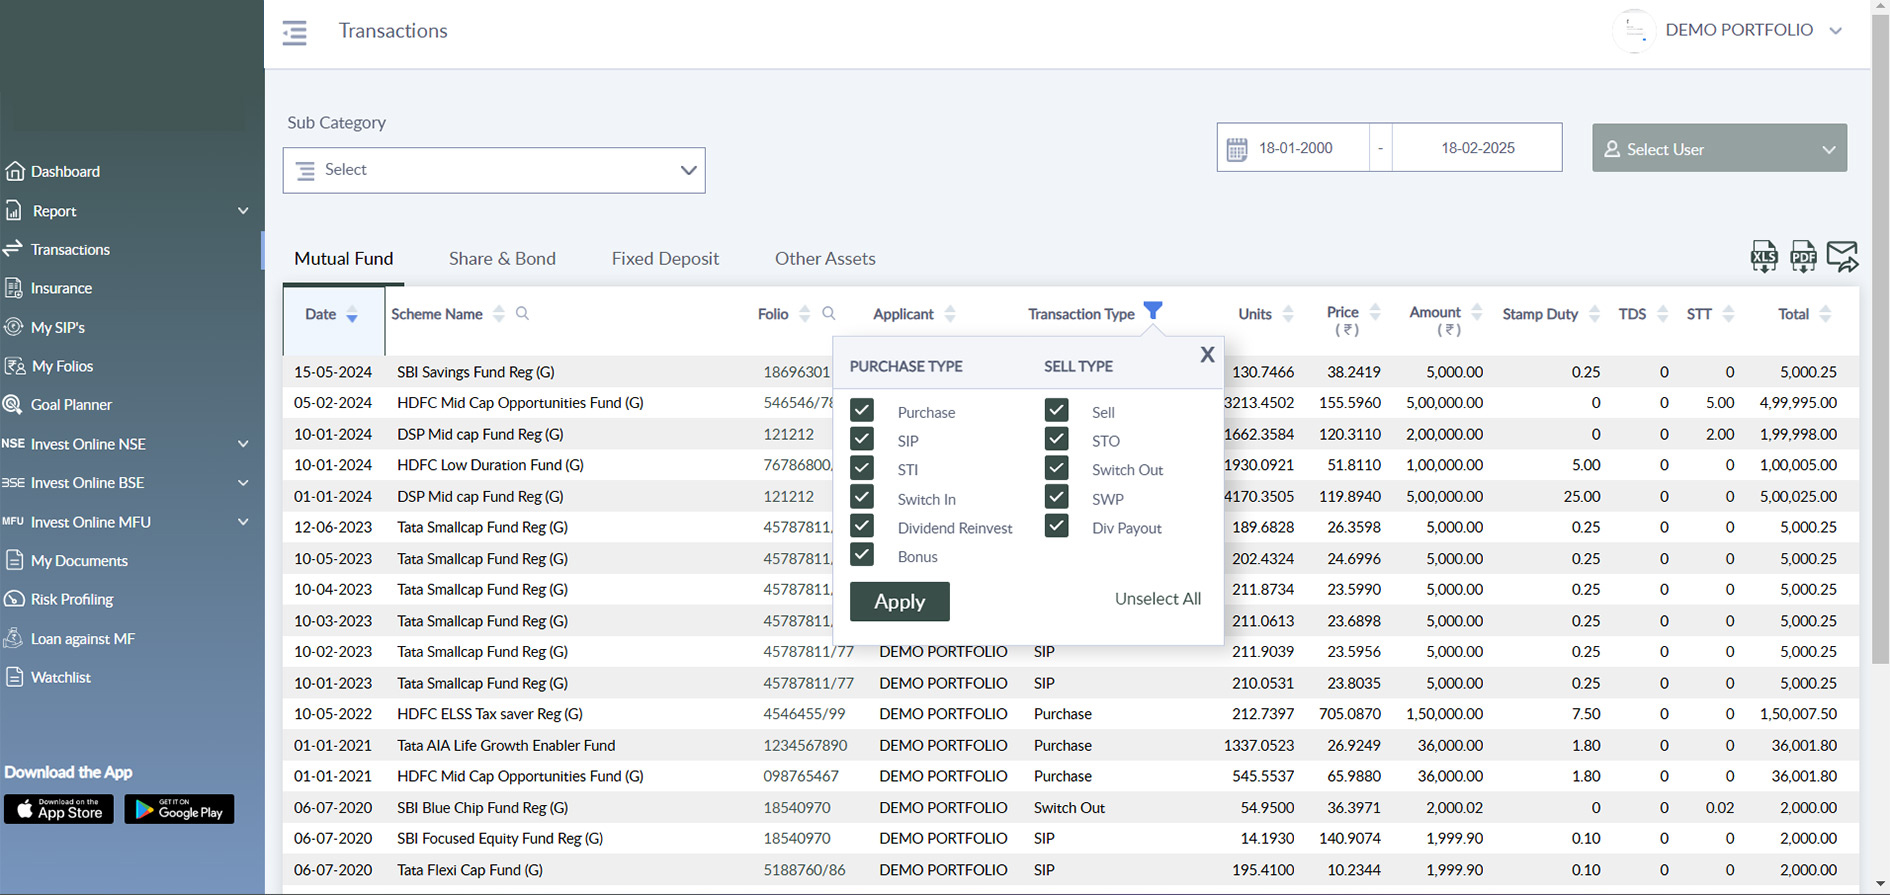Uncheck the STO checkbox
Image resolution: width=1890 pixels, height=895 pixels.
pyautogui.click(x=1057, y=439)
